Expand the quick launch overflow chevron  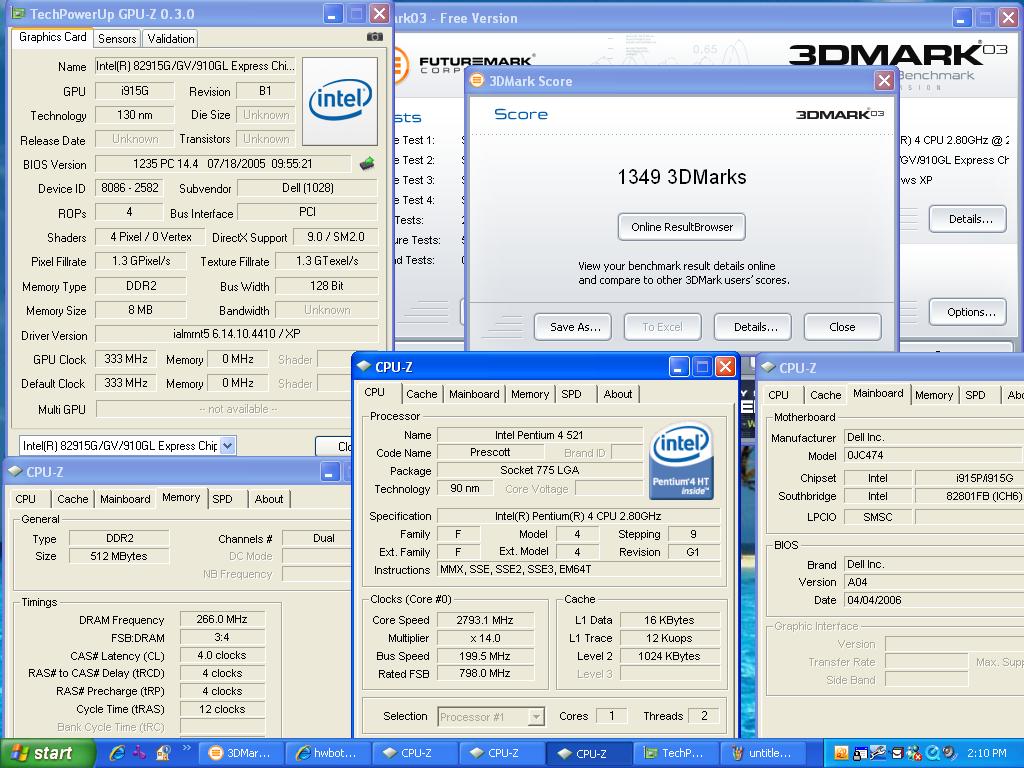(186, 748)
